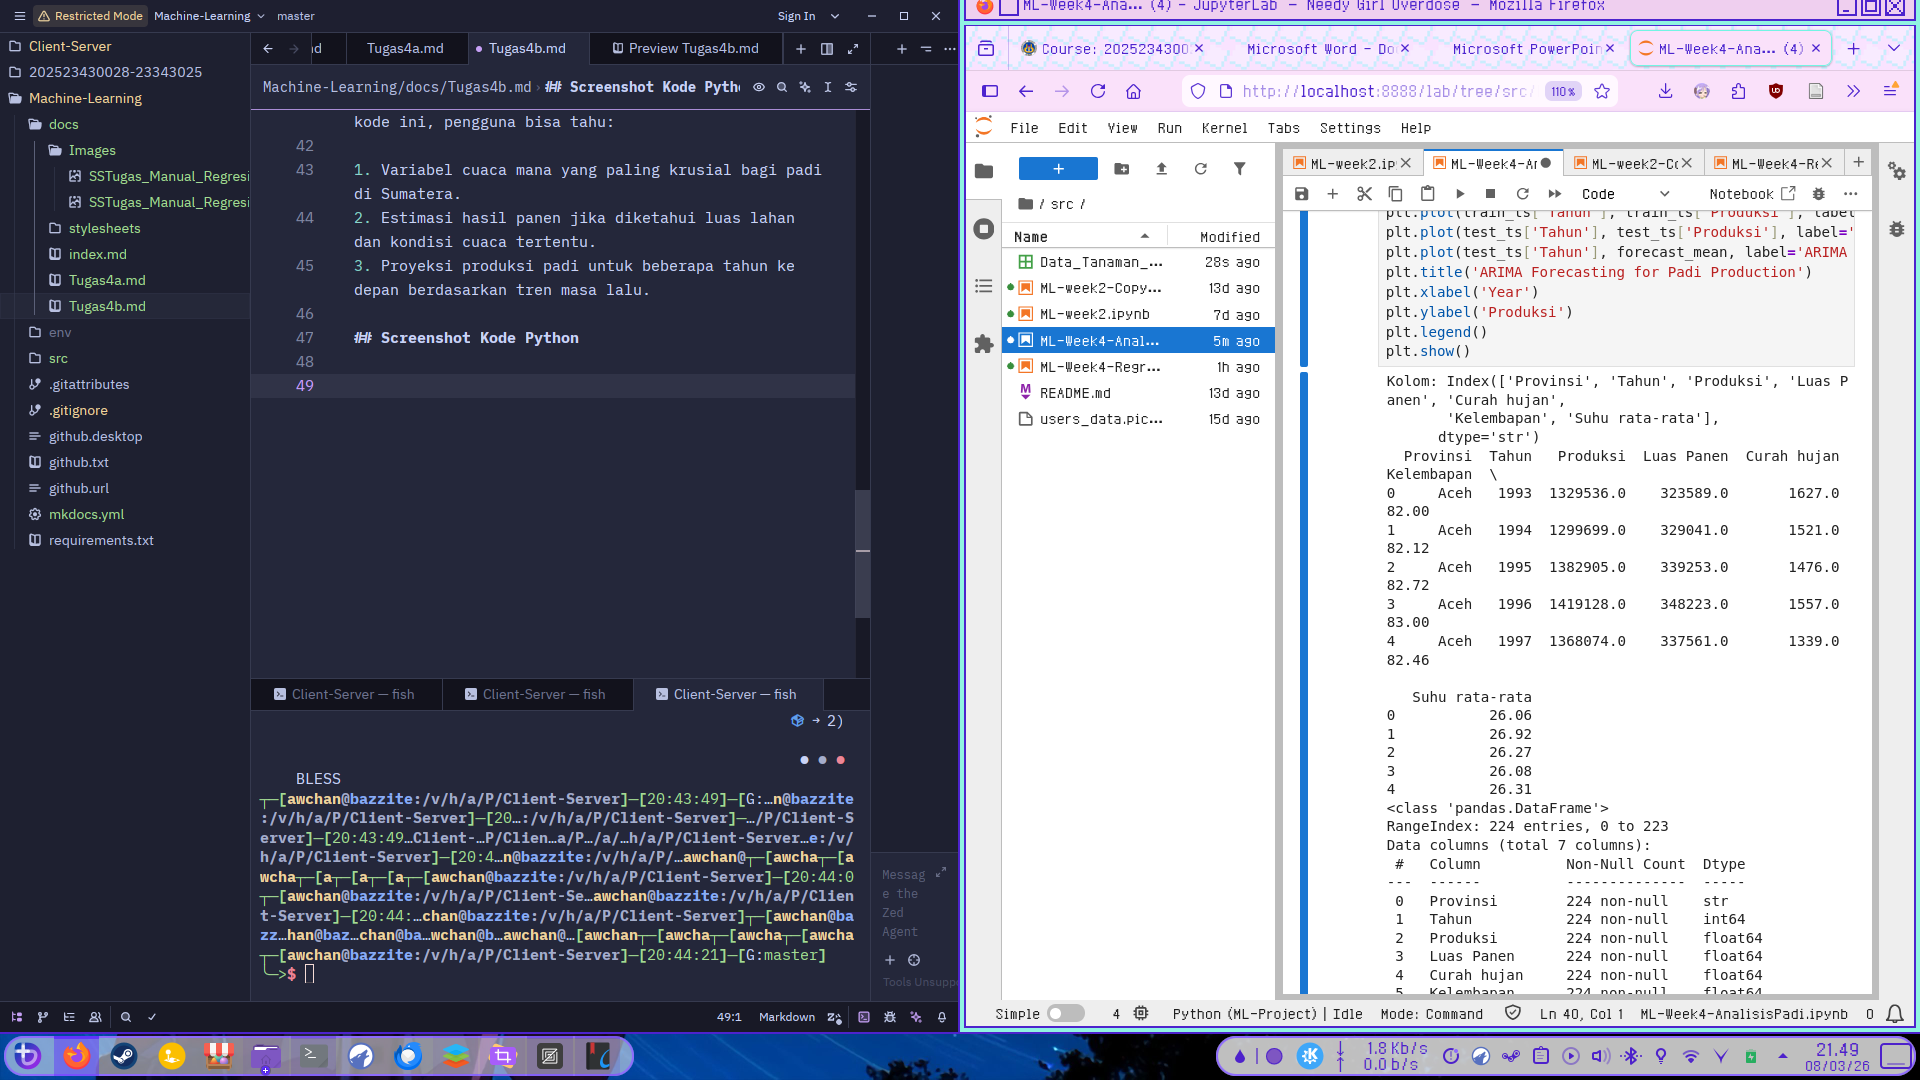Run the selected notebook cell
This screenshot has height=1080, width=1920.
coord(1460,193)
